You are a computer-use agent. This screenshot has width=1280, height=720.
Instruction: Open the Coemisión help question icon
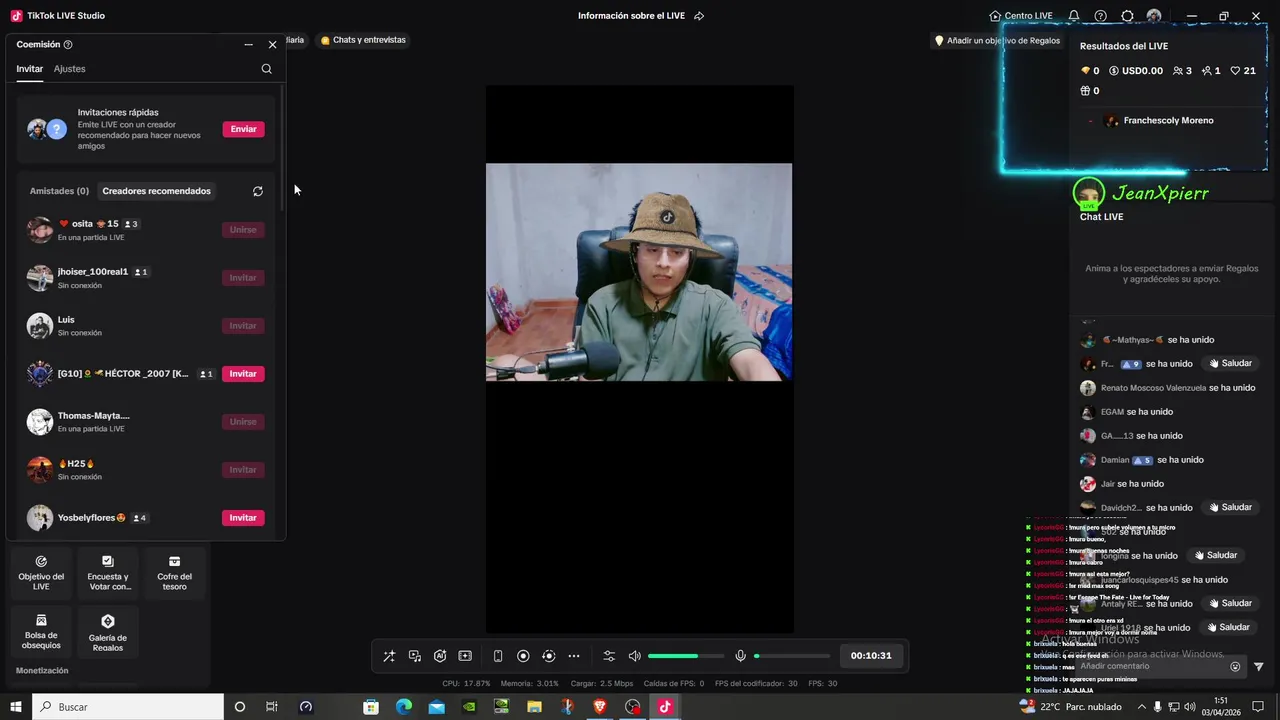click(x=68, y=45)
